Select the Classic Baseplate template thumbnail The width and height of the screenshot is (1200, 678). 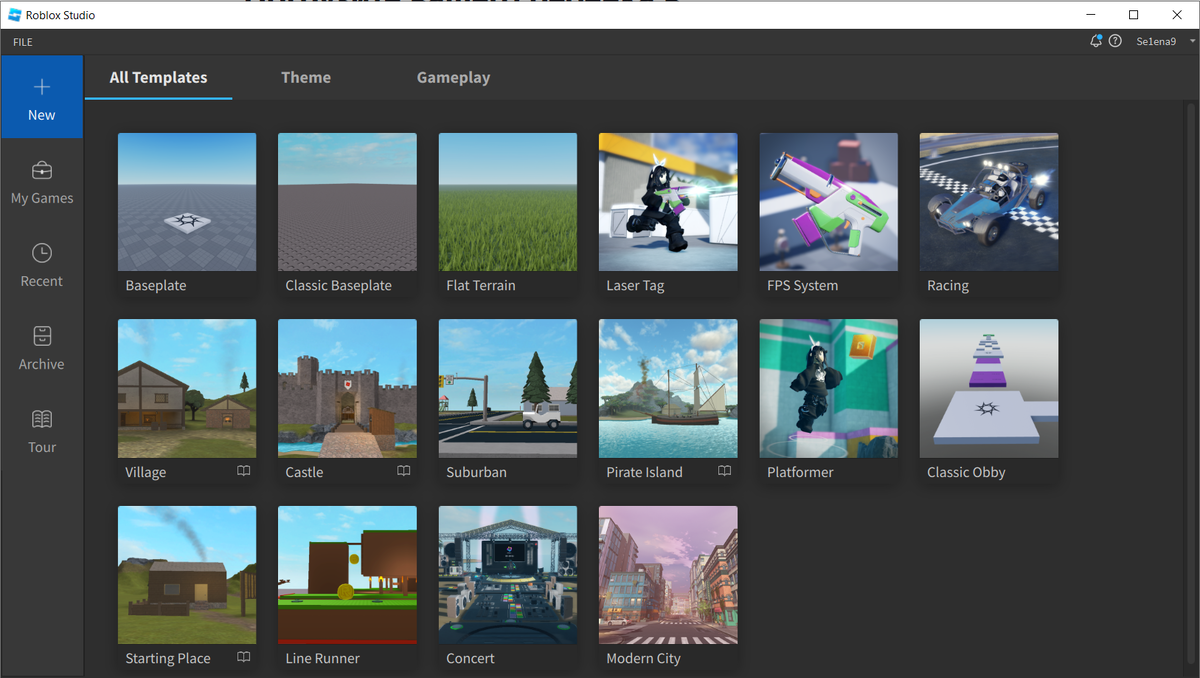(347, 202)
